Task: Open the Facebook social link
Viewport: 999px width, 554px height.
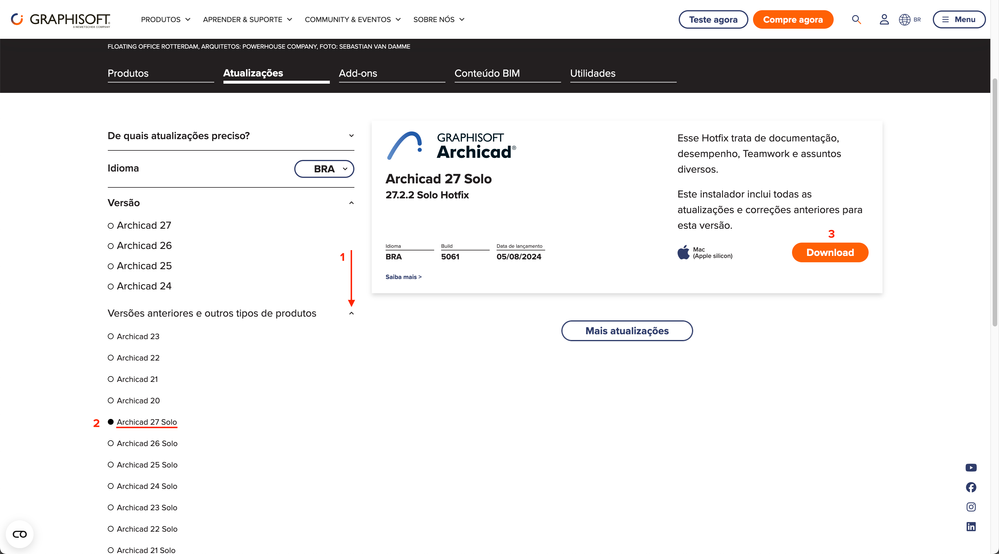Action: [x=971, y=487]
